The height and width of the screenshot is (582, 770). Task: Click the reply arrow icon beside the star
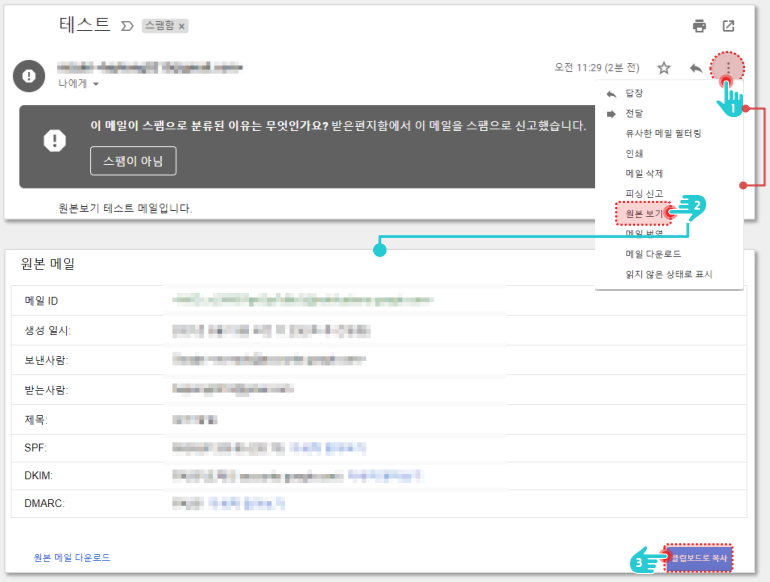coord(696,68)
